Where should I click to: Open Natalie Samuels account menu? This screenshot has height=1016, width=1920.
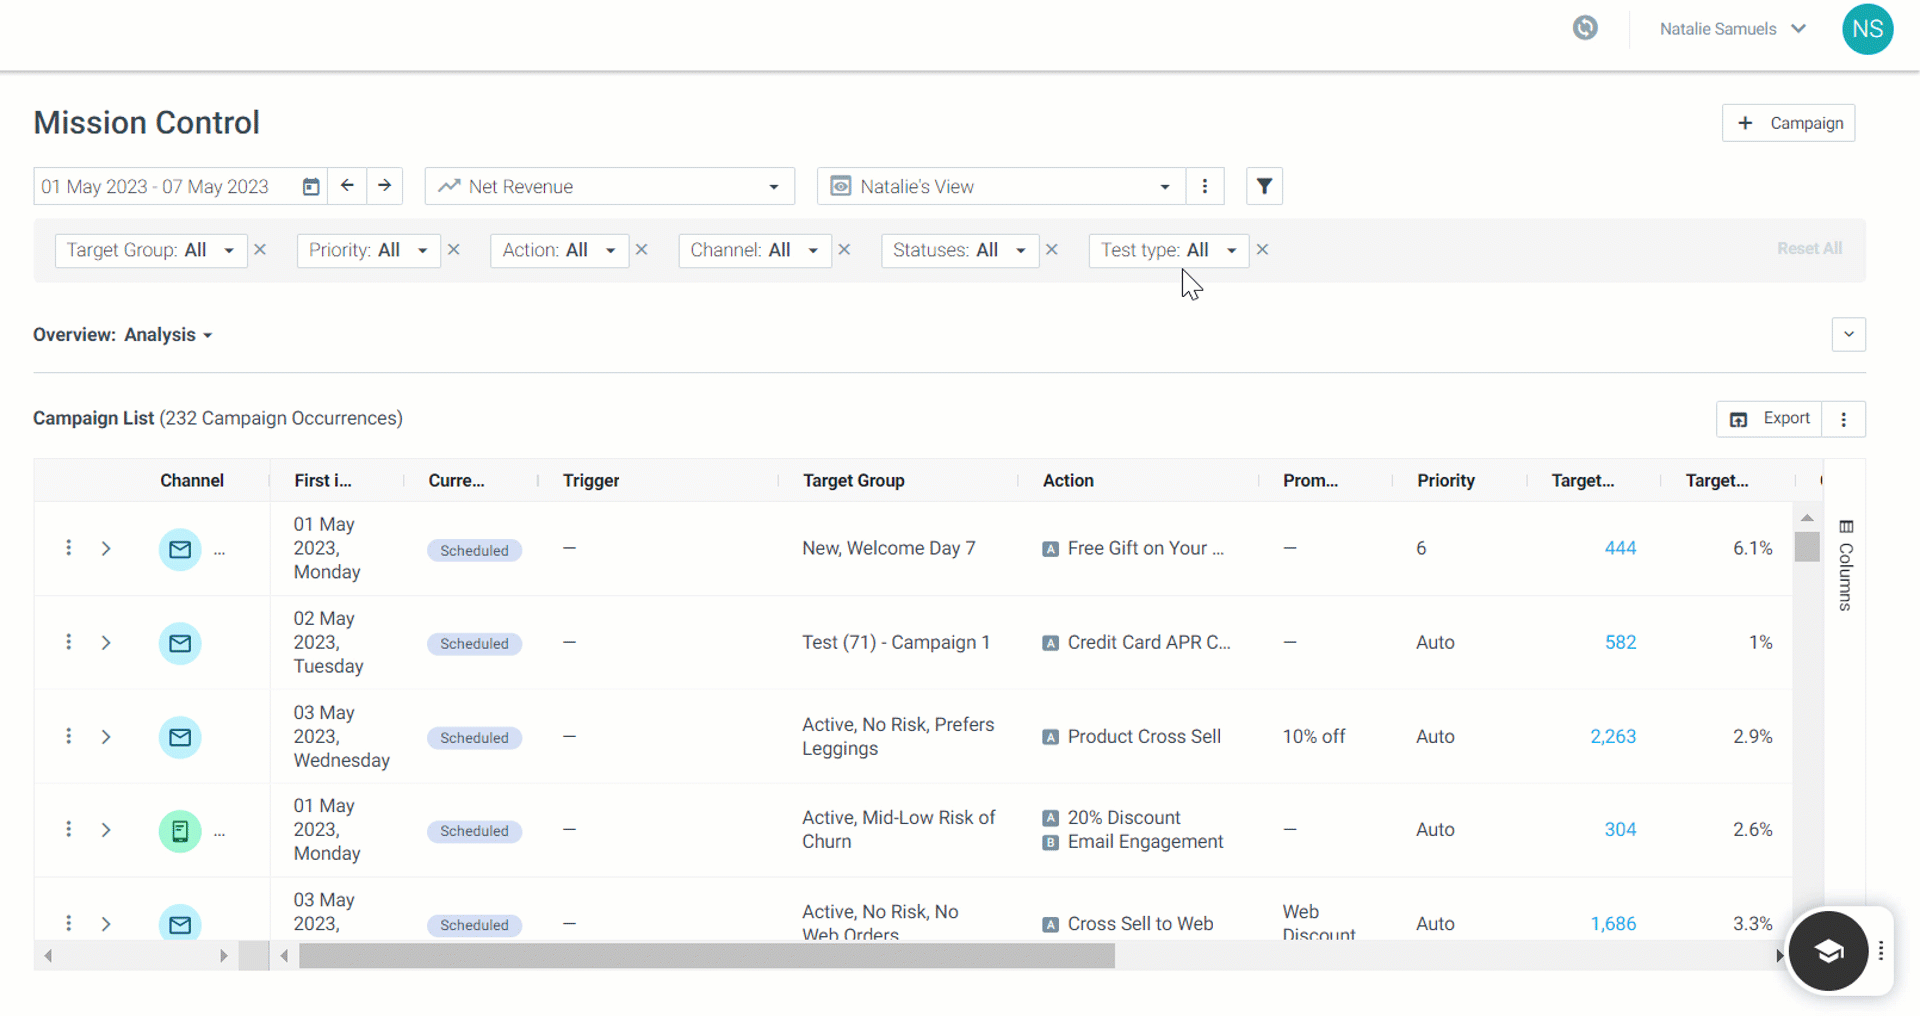point(1733,29)
